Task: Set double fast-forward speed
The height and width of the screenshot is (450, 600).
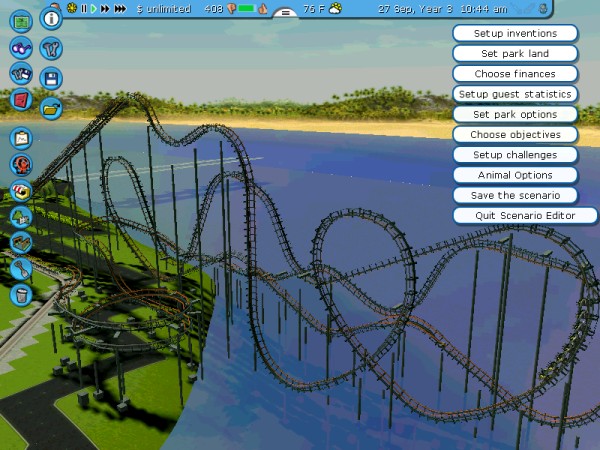Action: pyautogui.click(x=105, y=8)
